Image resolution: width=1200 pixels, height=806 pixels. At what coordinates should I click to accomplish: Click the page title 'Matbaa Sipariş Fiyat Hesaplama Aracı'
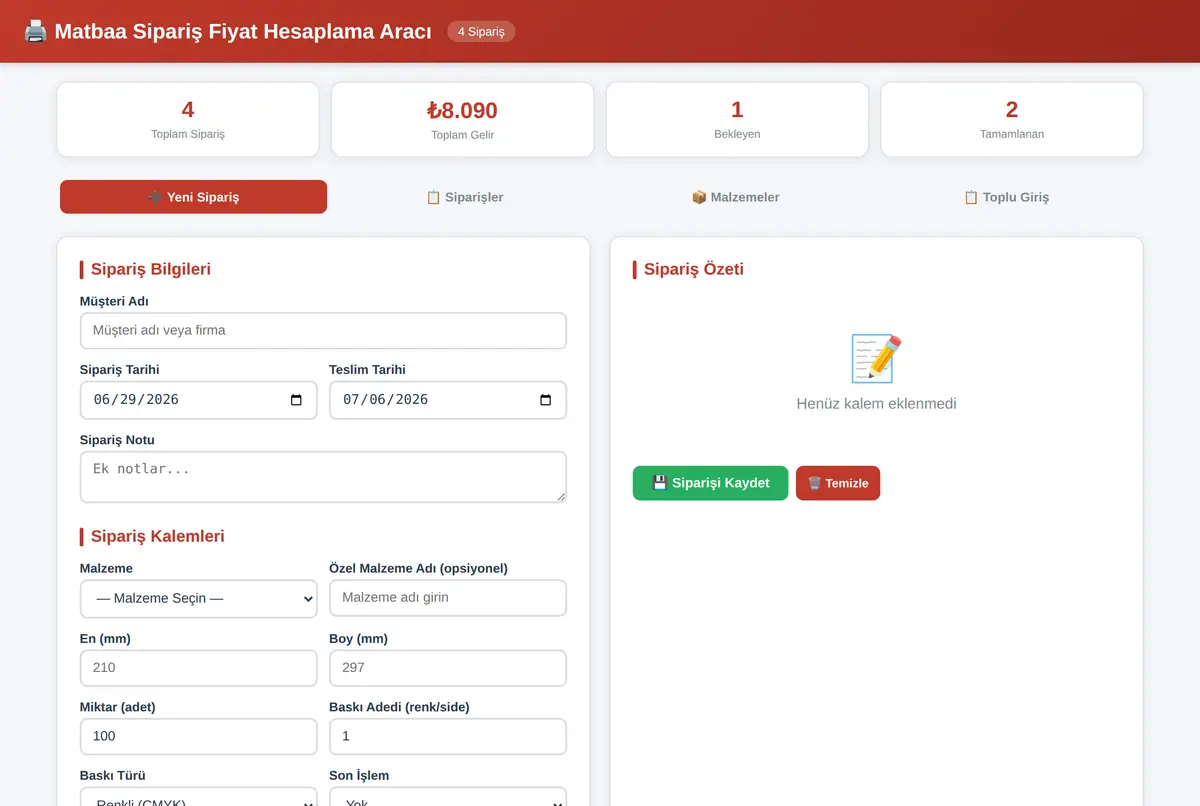coord(243,32)
